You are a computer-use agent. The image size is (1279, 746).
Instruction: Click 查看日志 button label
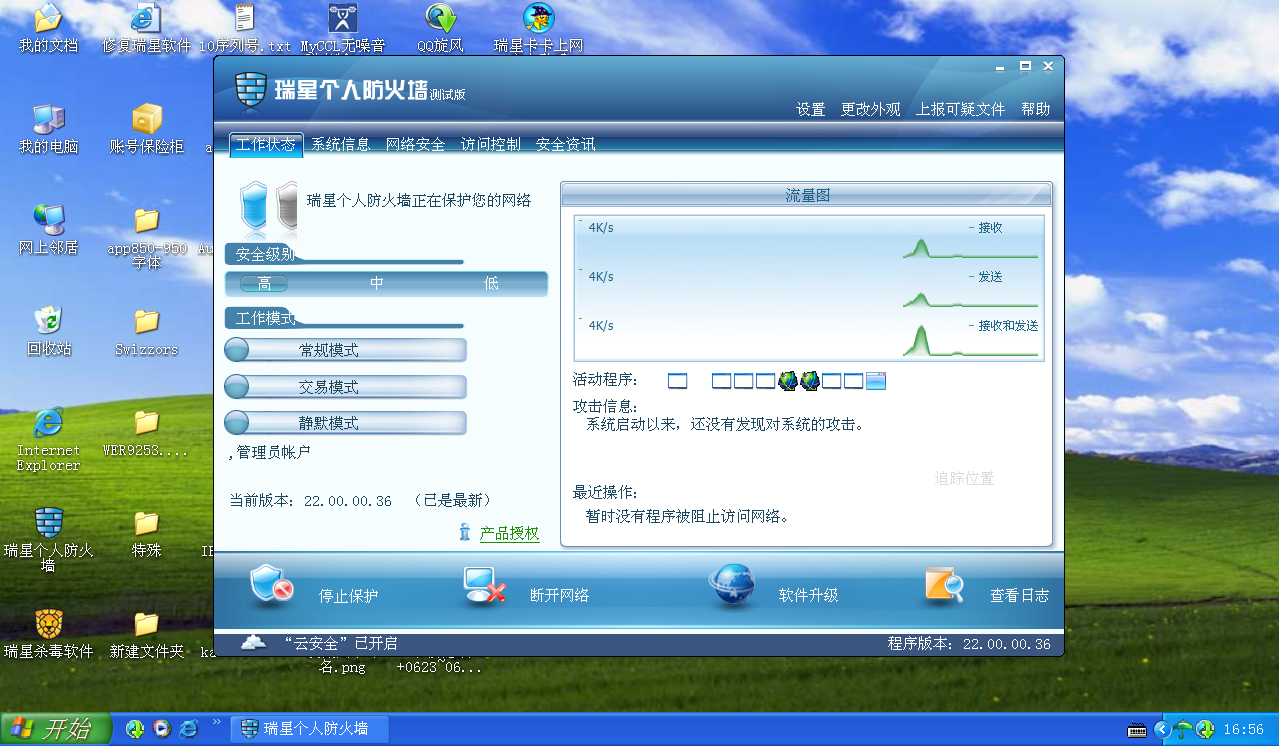tap(1020, 596)
